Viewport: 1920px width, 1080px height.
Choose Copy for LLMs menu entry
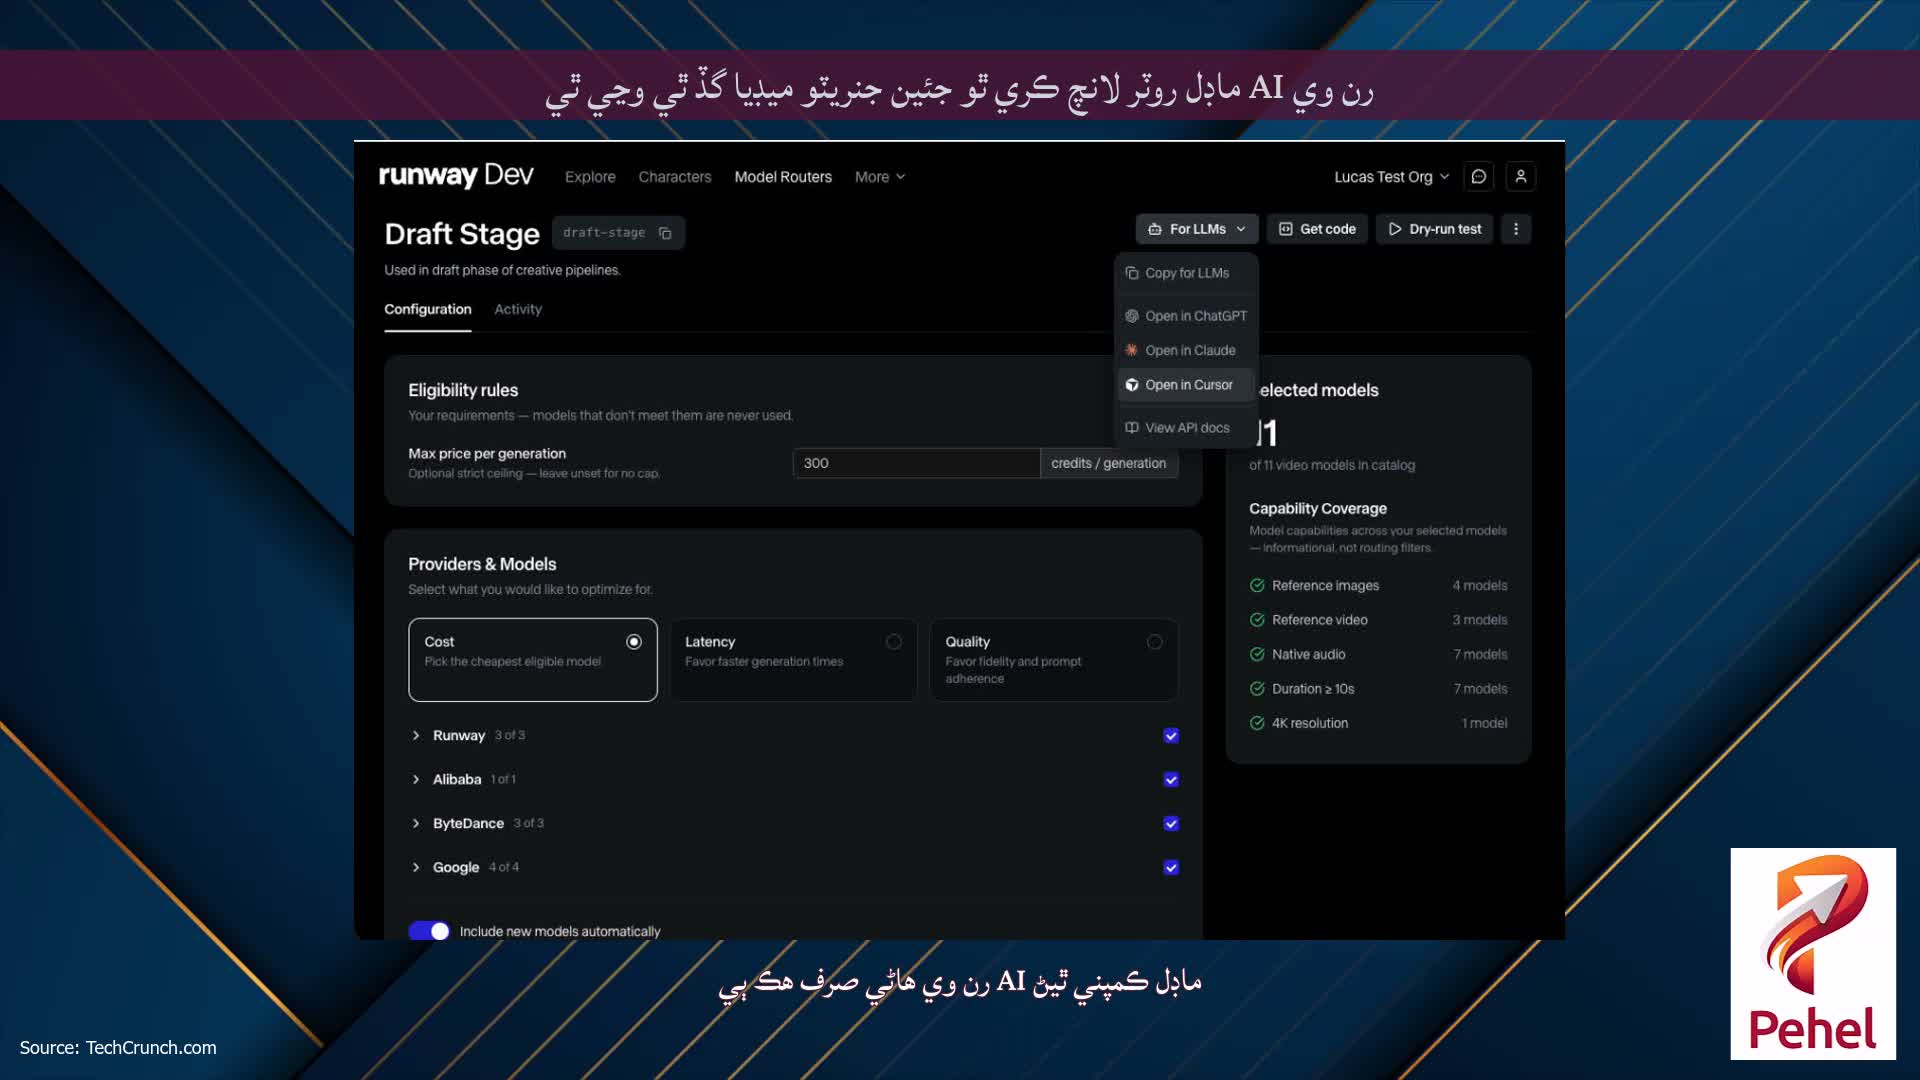pyautogui.click(x=1186, y=273)
